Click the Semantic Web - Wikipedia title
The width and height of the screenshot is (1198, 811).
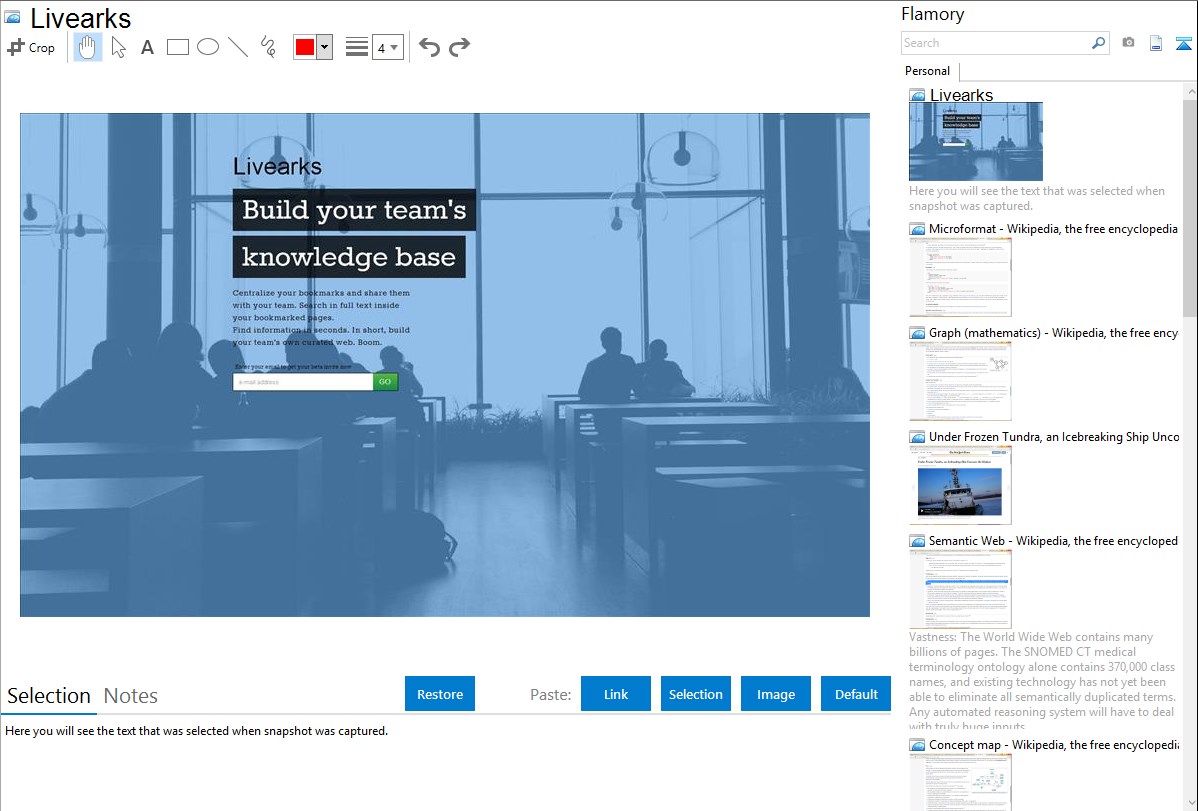(1053, 540)
